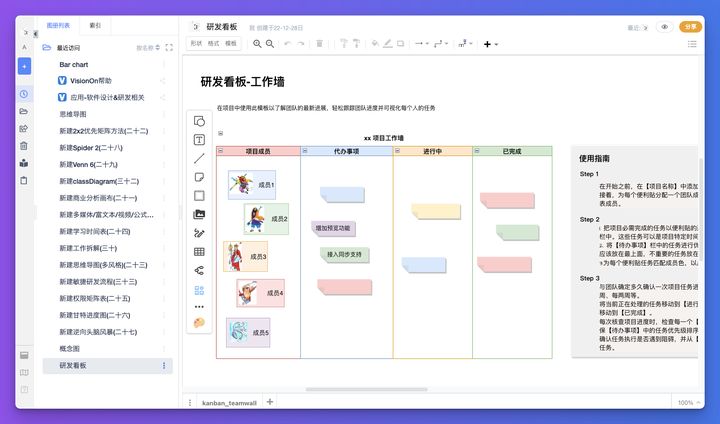Select the 接入同步支持 sticky note
The image size is (720, 424).
[344, 254]
